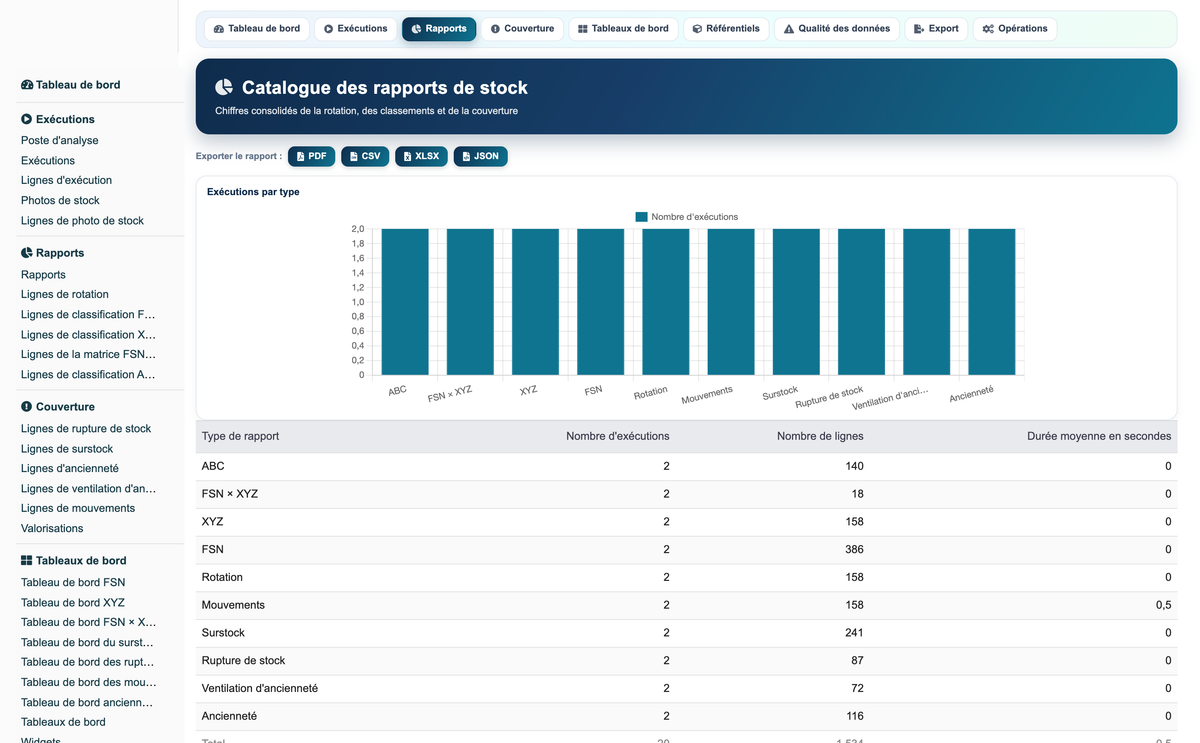Click the Surstock table cell

tap(223, 634)
